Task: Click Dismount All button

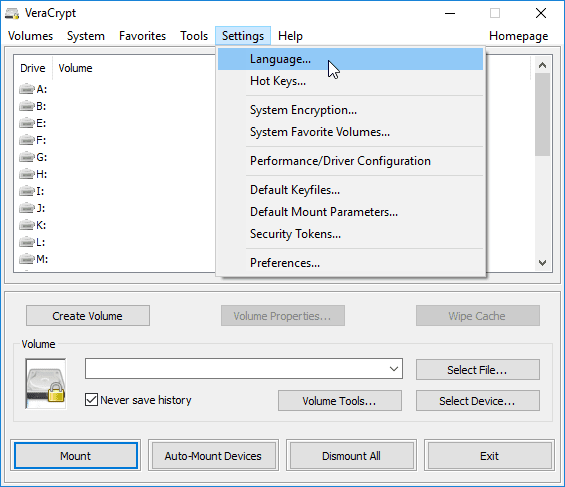Action: (351, 456)
